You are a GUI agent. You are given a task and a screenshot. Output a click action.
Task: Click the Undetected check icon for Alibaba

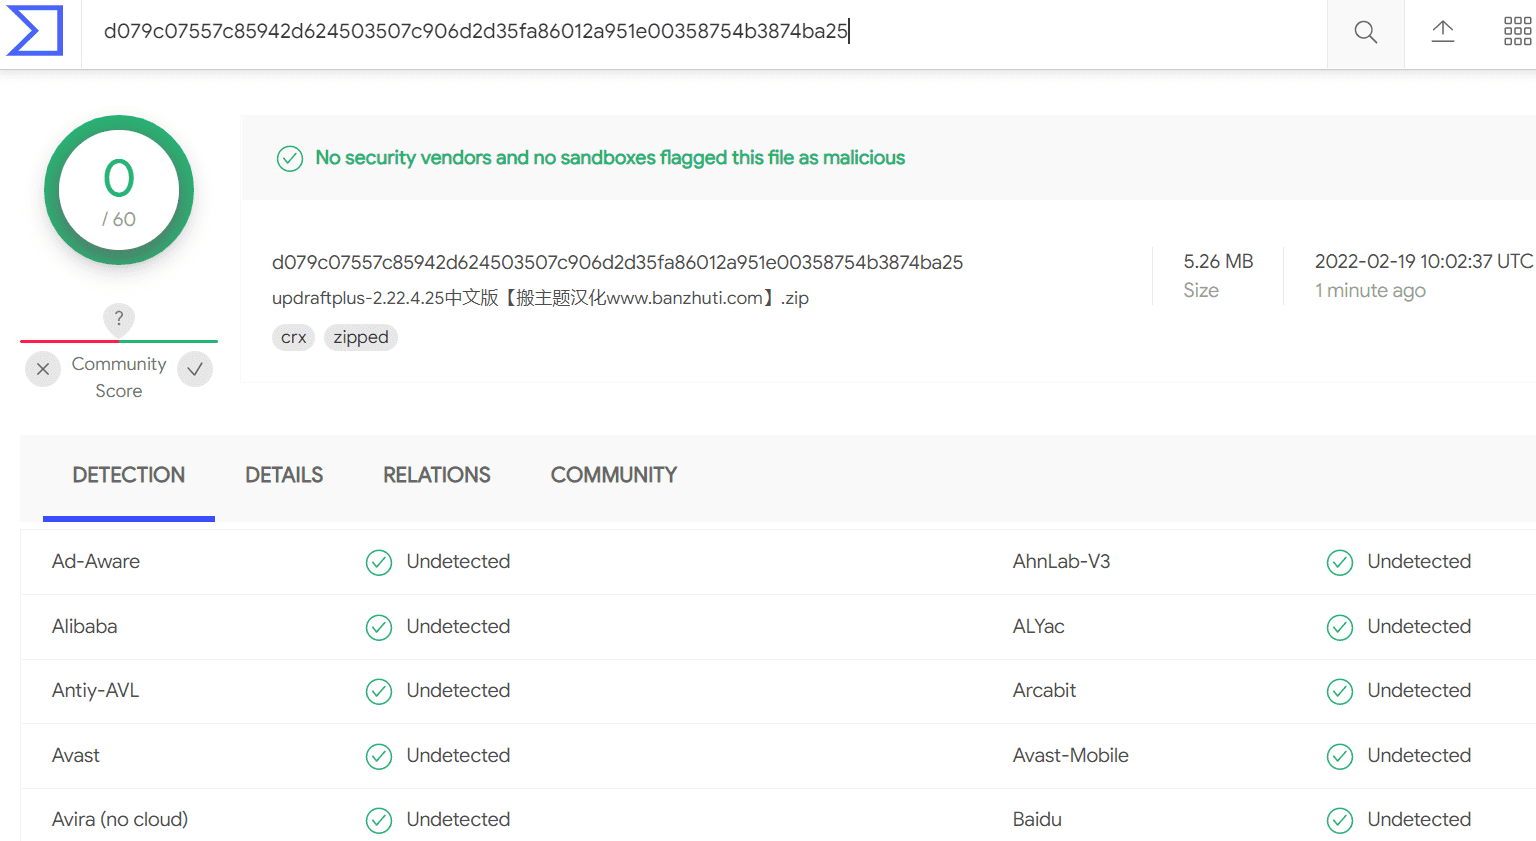pyautogui.click(x=379, y=628)
